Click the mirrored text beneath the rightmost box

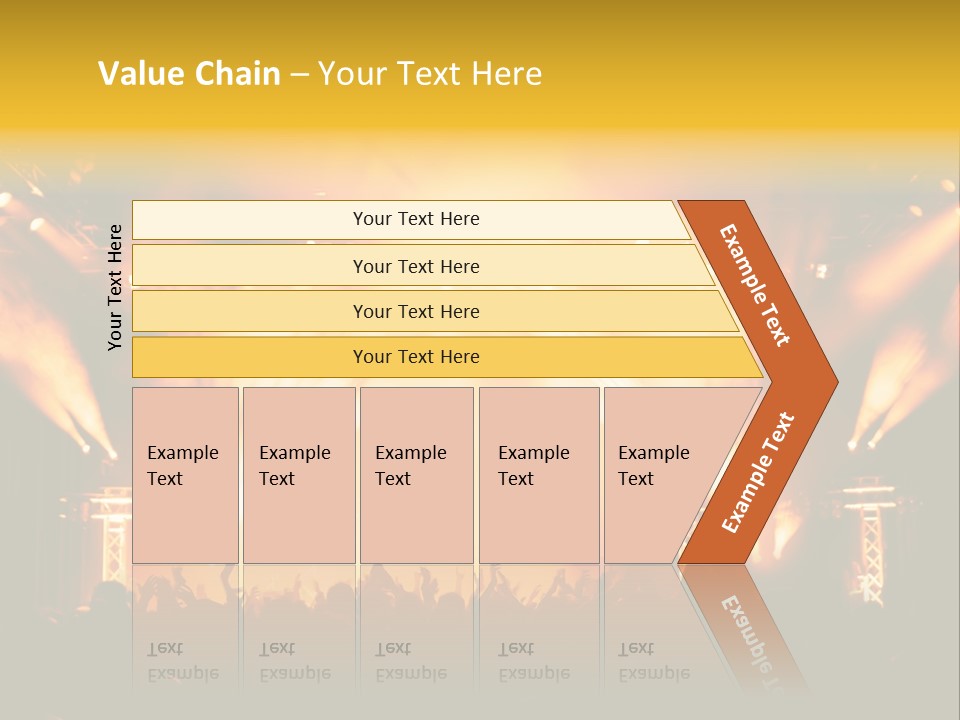(x=654, y=662)
